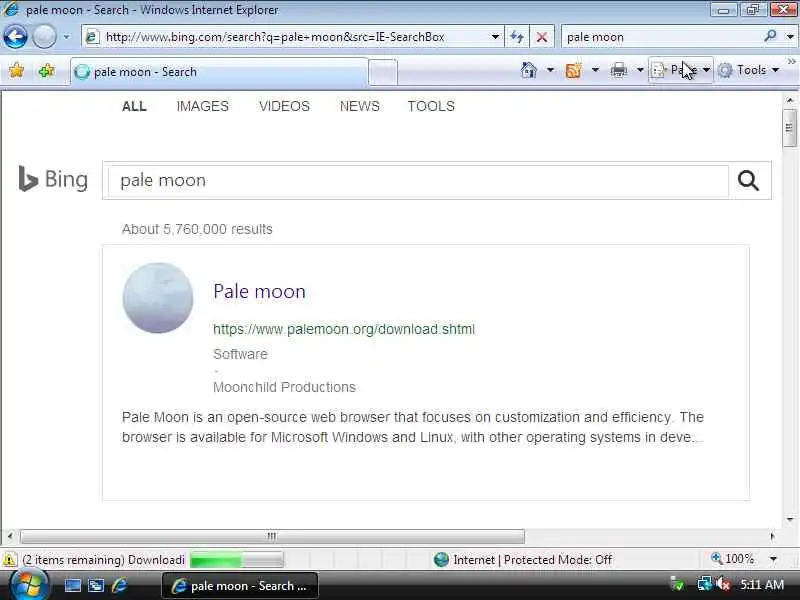Expand the address bar history dropdown

coord(495,37)
